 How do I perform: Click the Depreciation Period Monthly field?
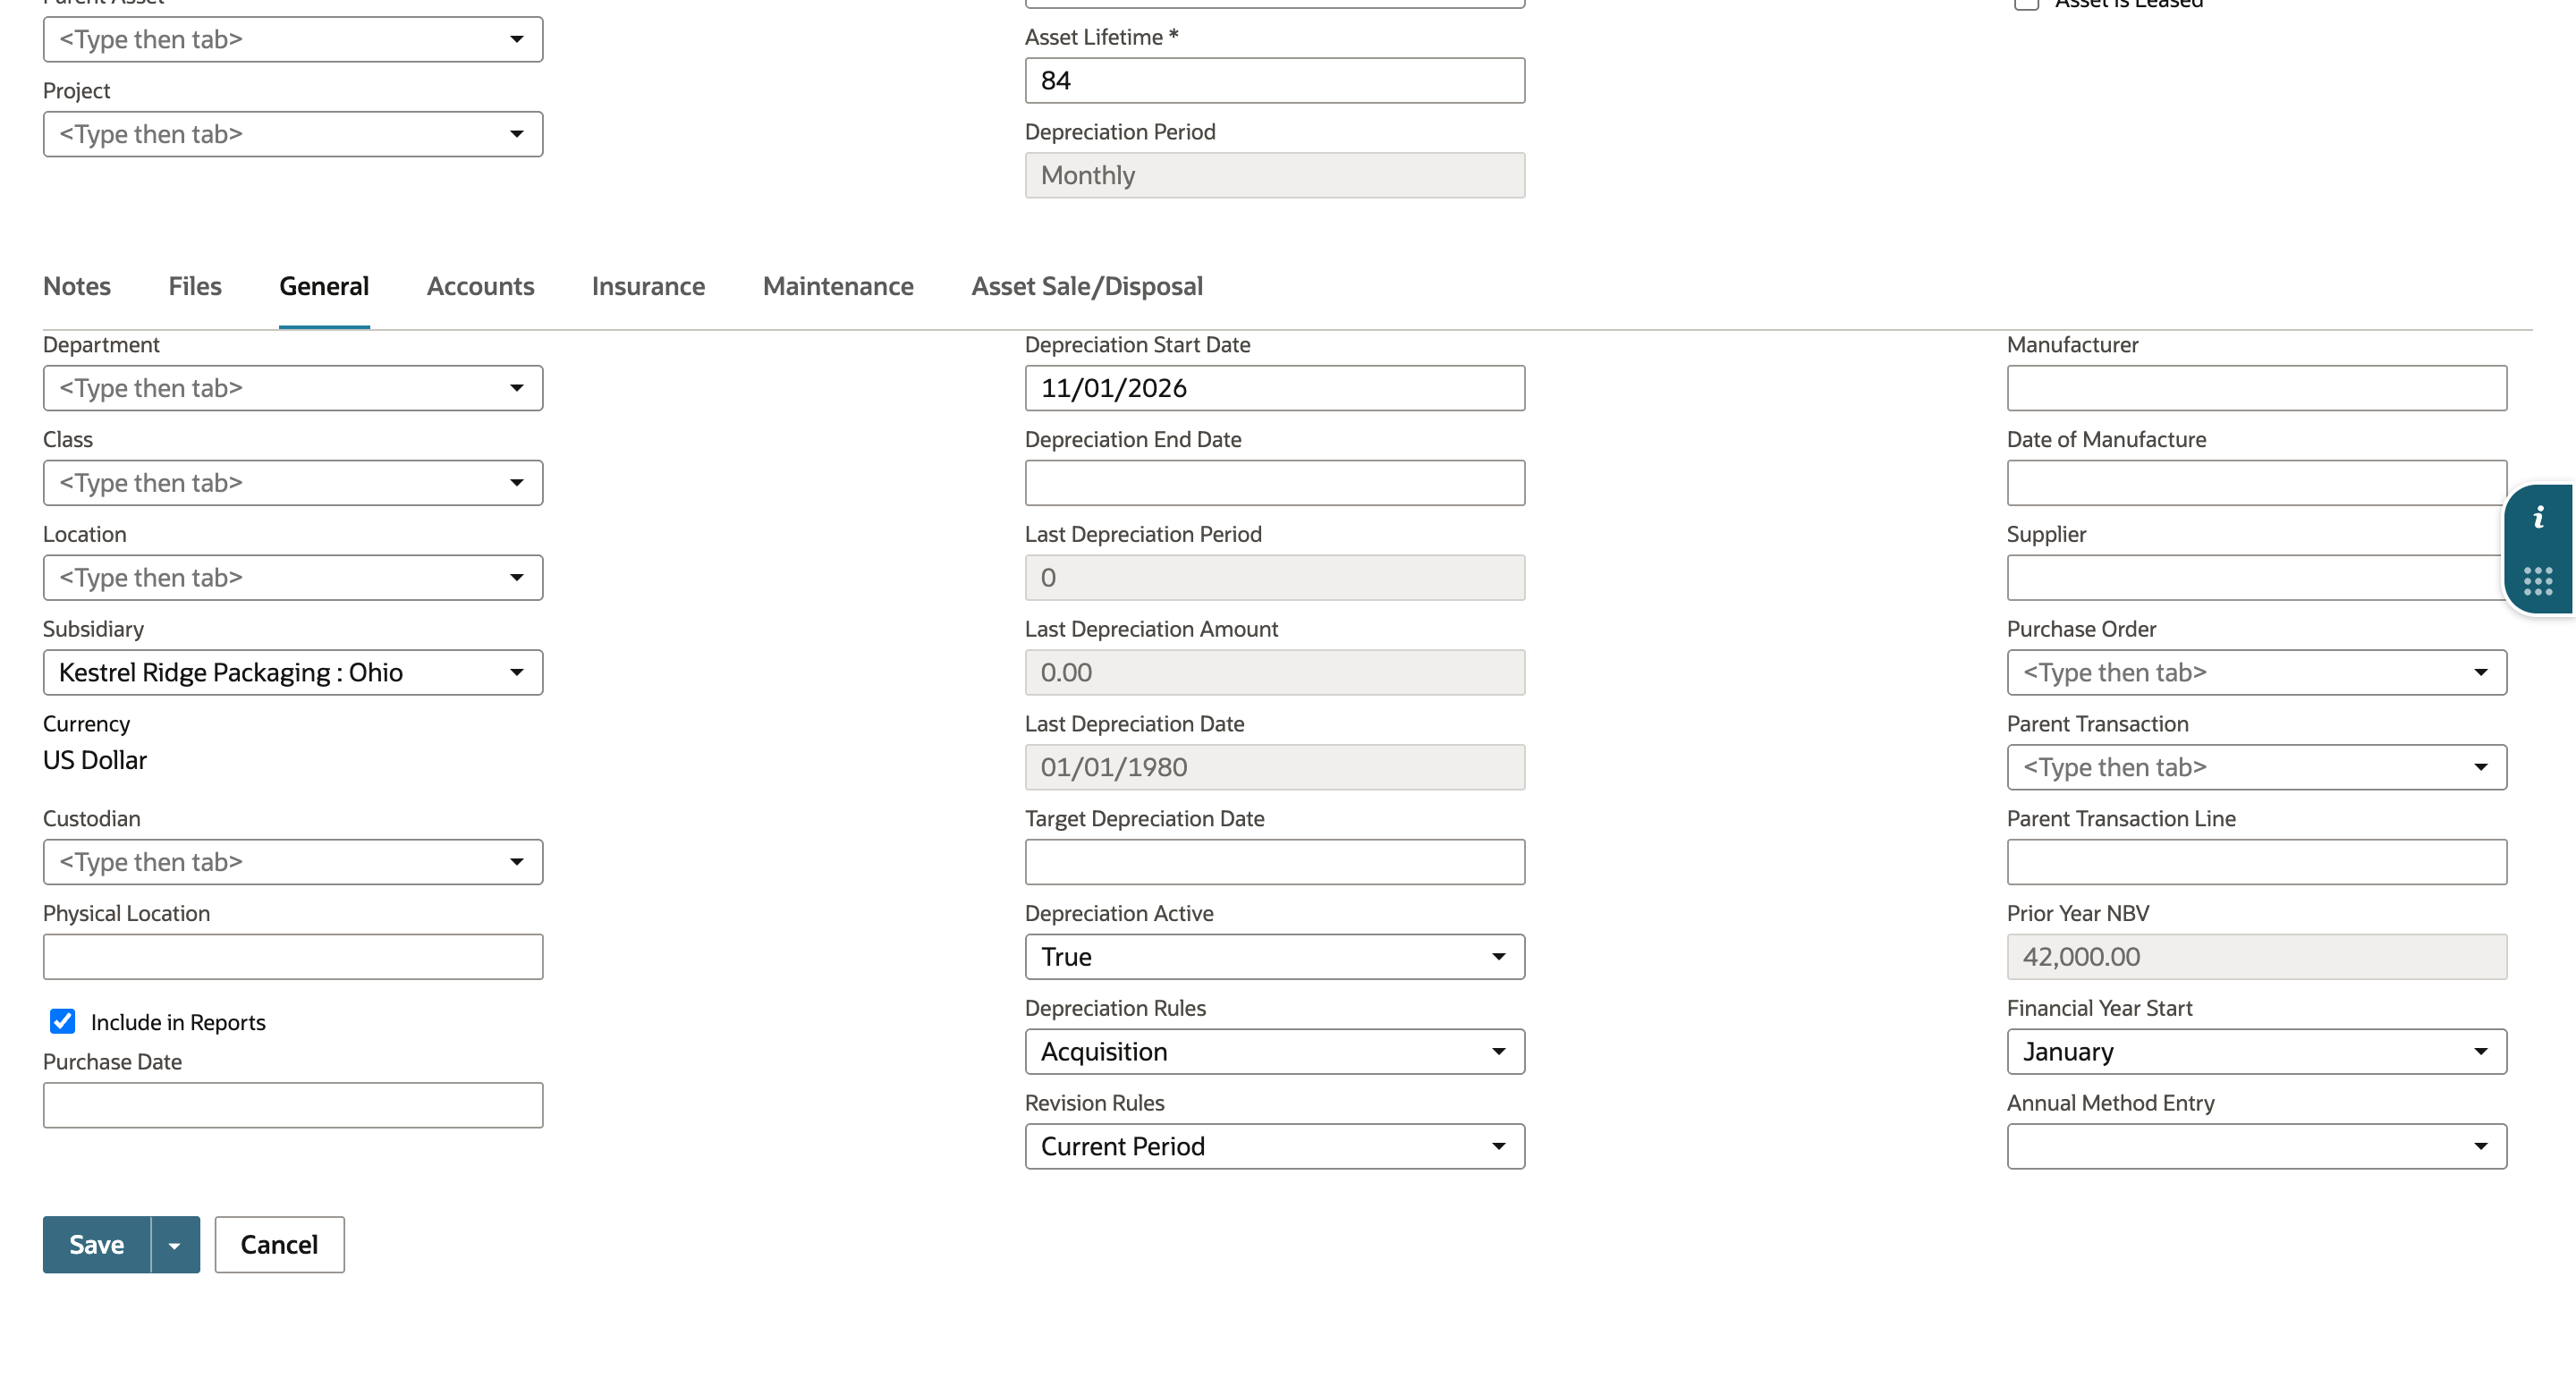(x=1275, y=176)
